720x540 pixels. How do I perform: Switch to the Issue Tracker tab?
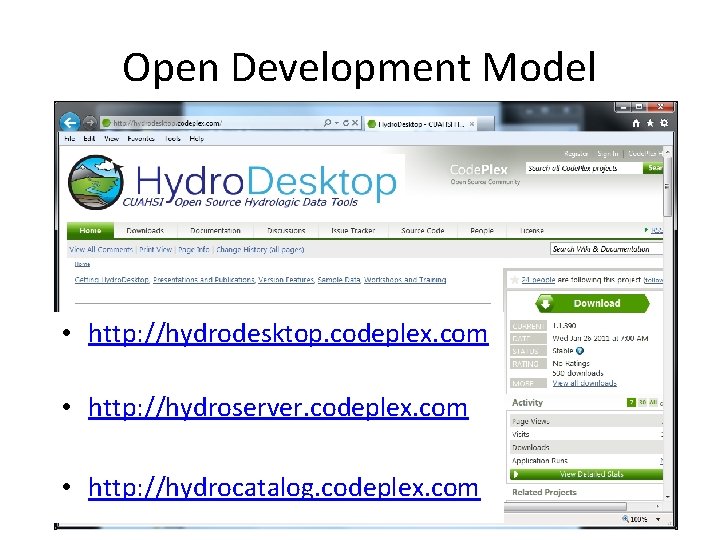(353, 231)
